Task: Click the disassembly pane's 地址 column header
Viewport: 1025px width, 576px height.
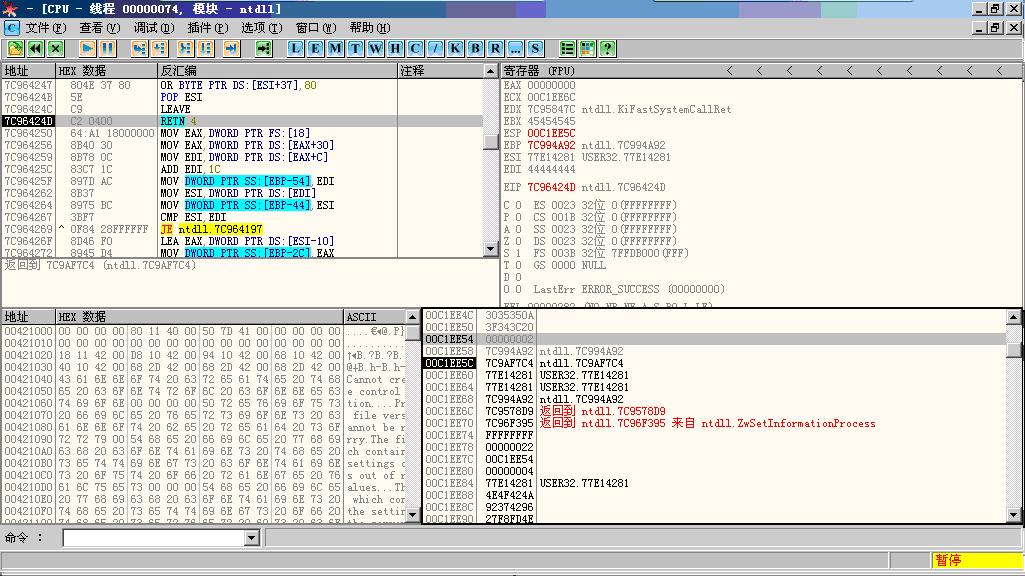Action: 27,71
